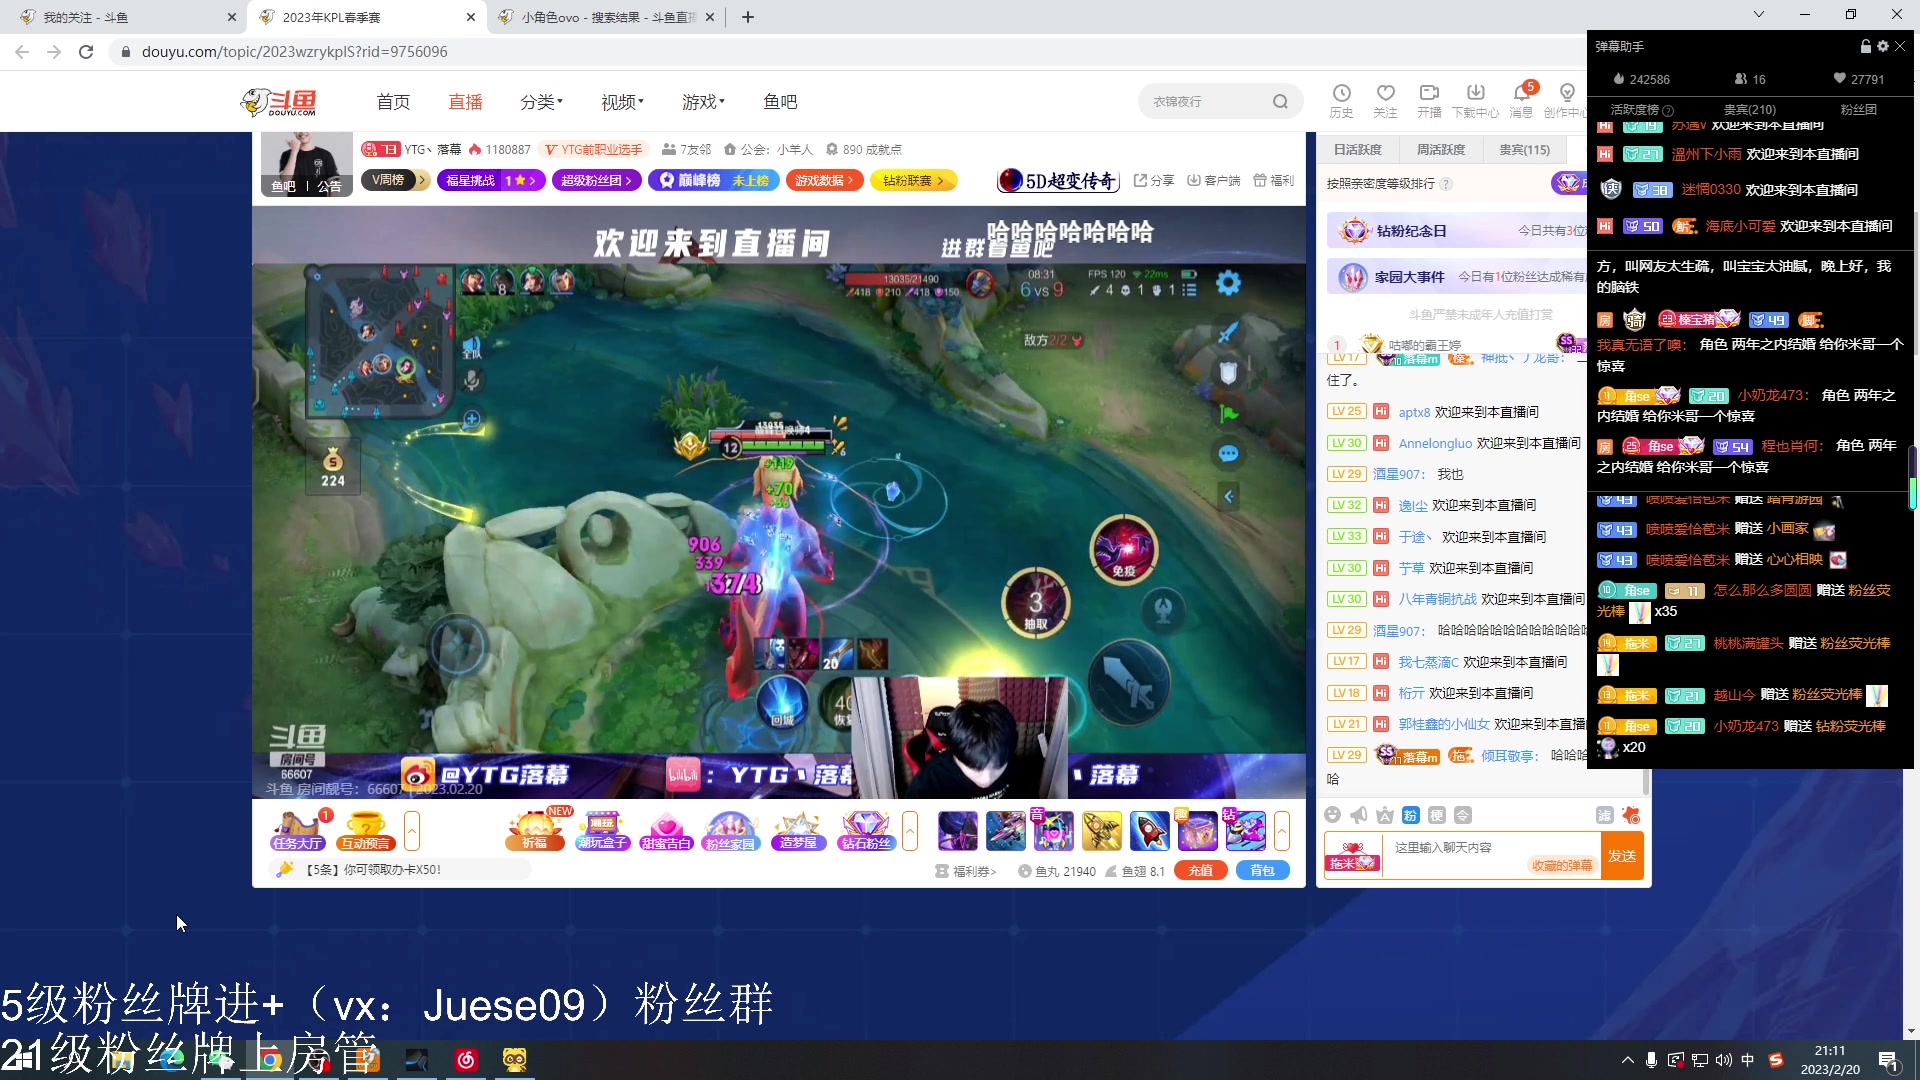The image size is (1920, 1080).
Task: Go to 首页 in the nav bar
Action: [x=393, y=102]
